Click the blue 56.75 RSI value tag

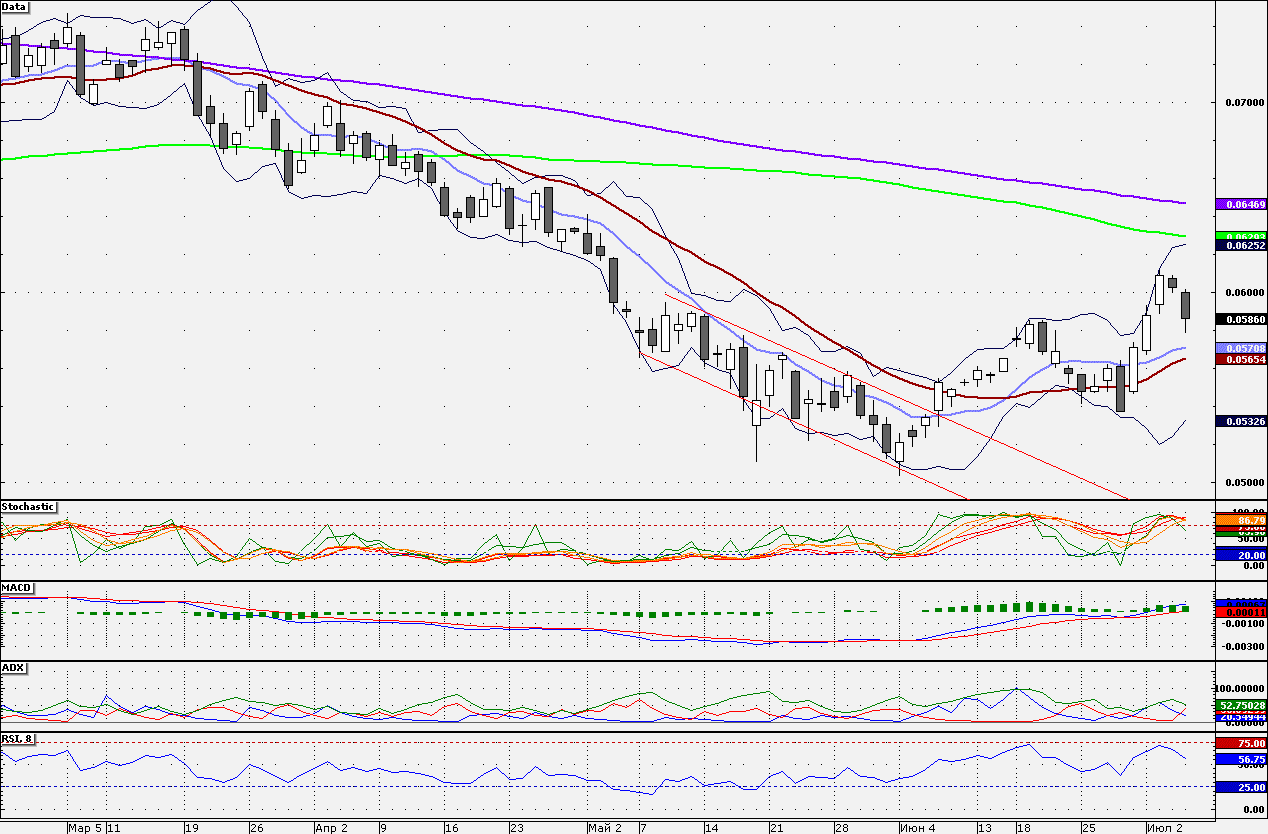pyautogui.click(x=1241, y=759)
